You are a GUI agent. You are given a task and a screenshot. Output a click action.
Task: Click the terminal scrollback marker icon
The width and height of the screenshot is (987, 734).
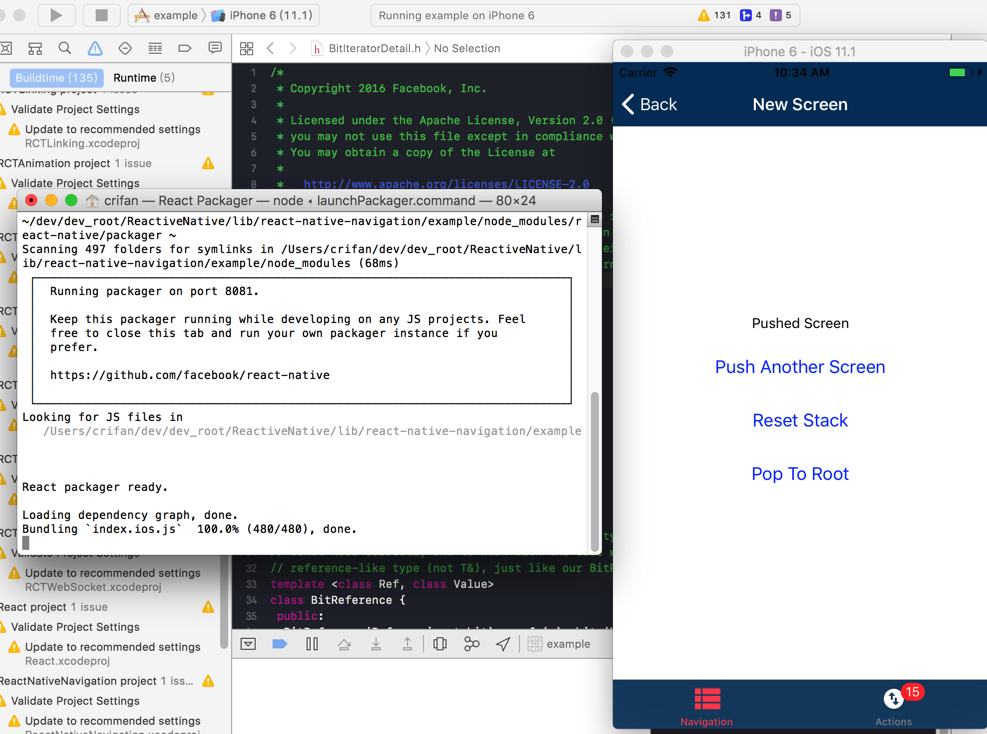(x=594, y=220)
